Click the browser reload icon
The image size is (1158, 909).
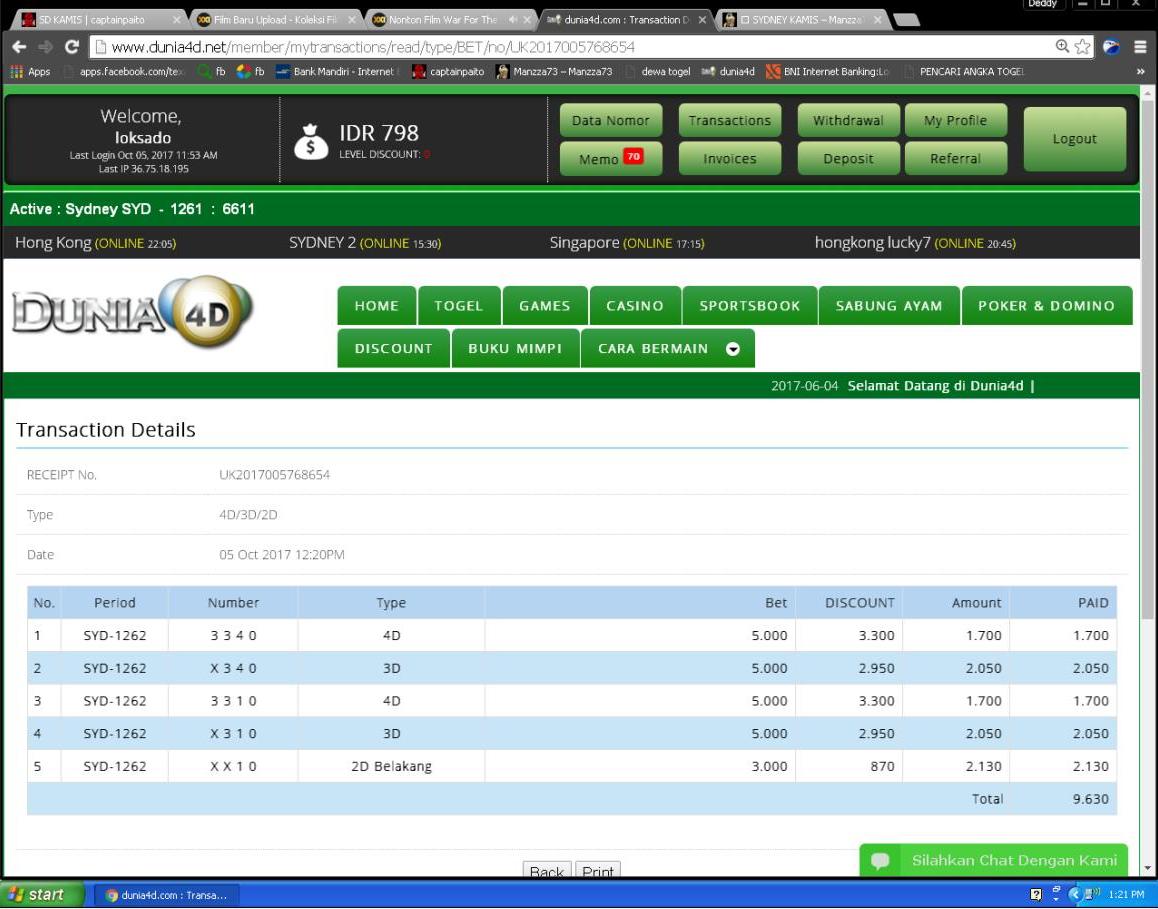(72, 47)
